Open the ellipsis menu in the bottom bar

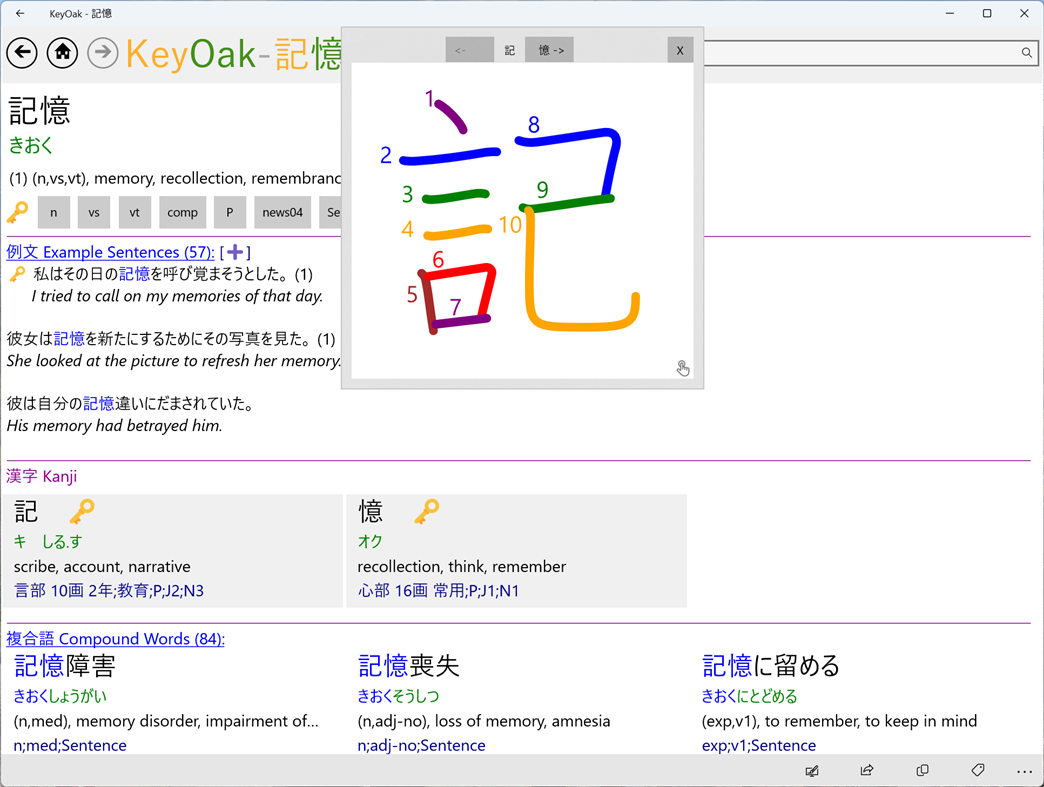(x=1025, y=771)
